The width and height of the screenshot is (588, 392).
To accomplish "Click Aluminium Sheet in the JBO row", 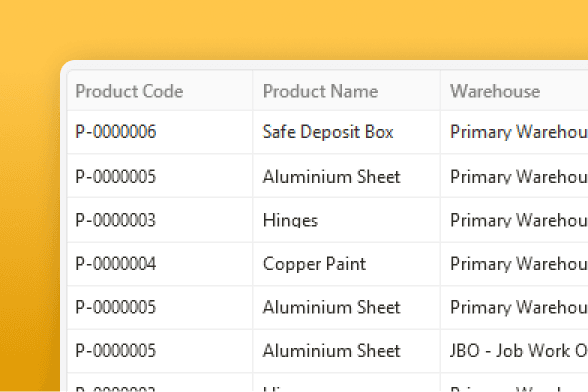I will click(x=346, y=351).
